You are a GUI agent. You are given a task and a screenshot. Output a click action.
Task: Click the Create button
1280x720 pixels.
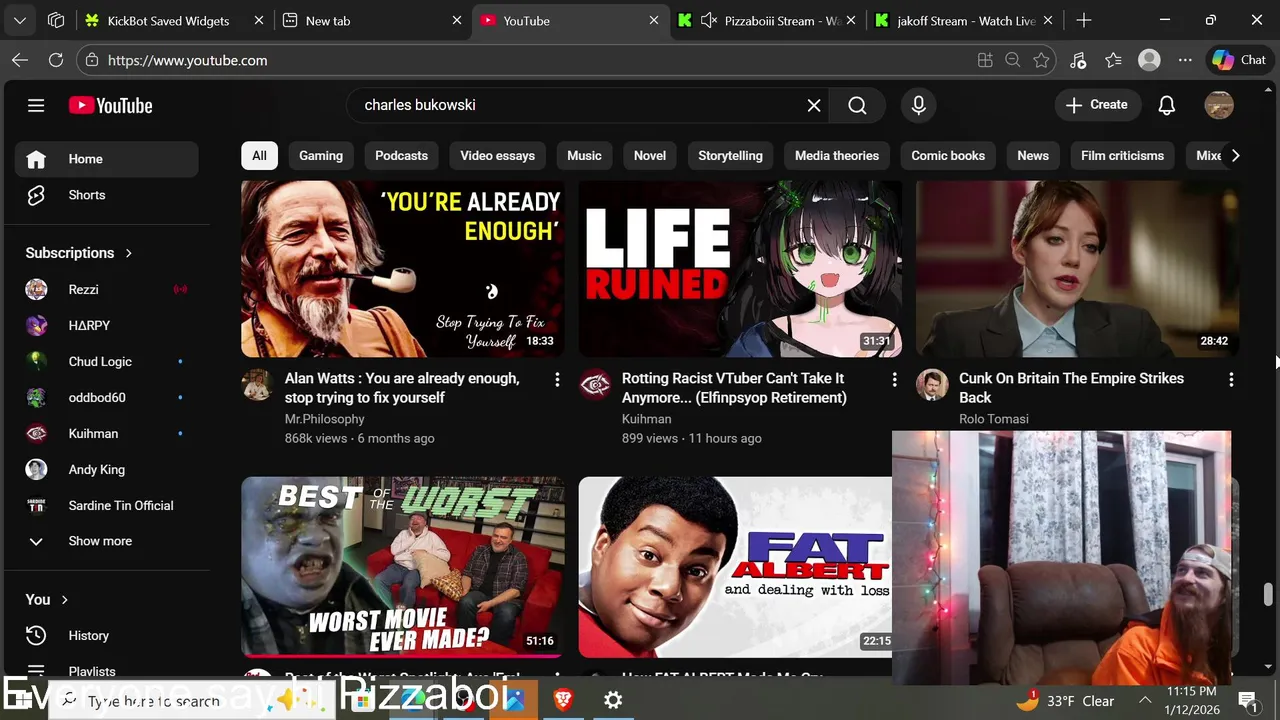pos(1097,105)
